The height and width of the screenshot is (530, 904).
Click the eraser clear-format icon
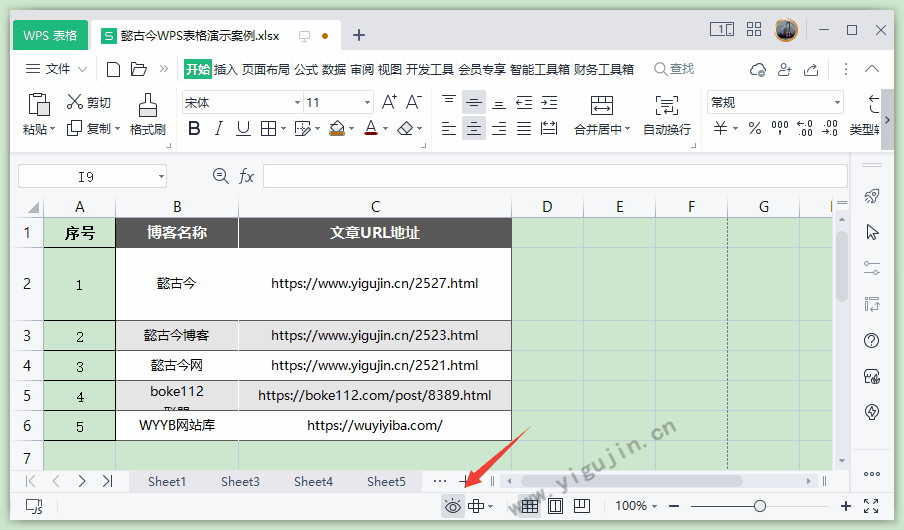405,128
